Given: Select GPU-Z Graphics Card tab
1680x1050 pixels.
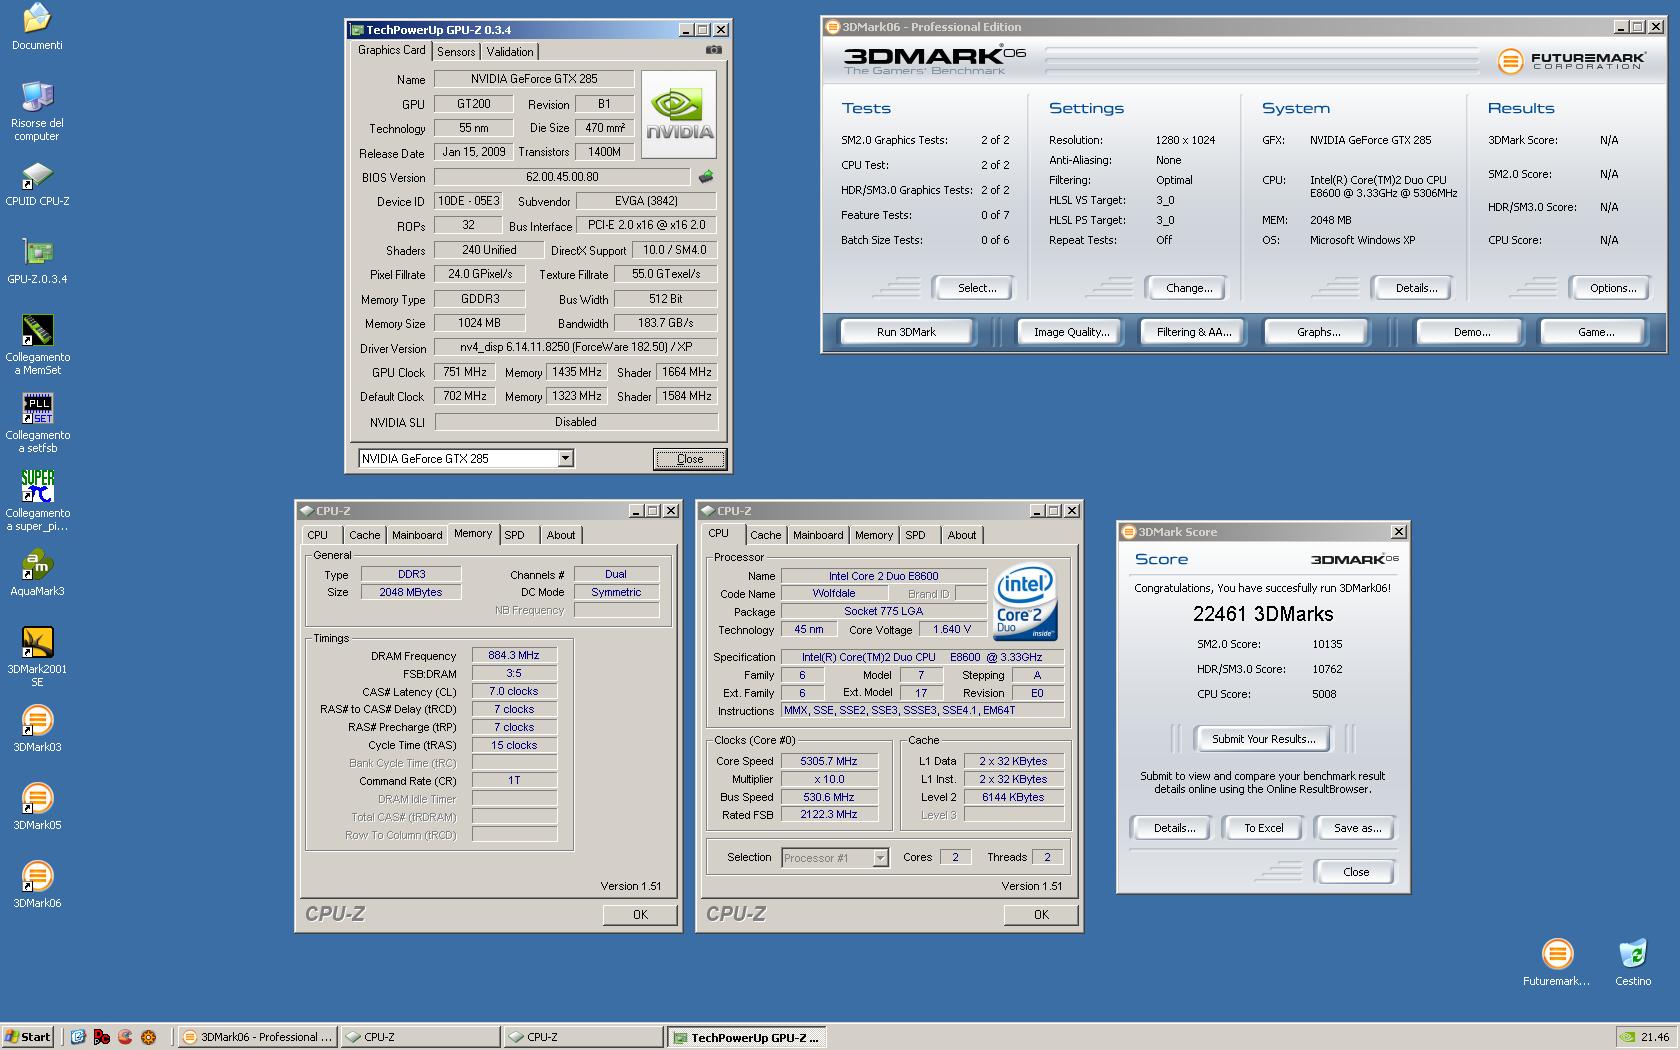Looking at the screenshot, I should tap(392, 50).
